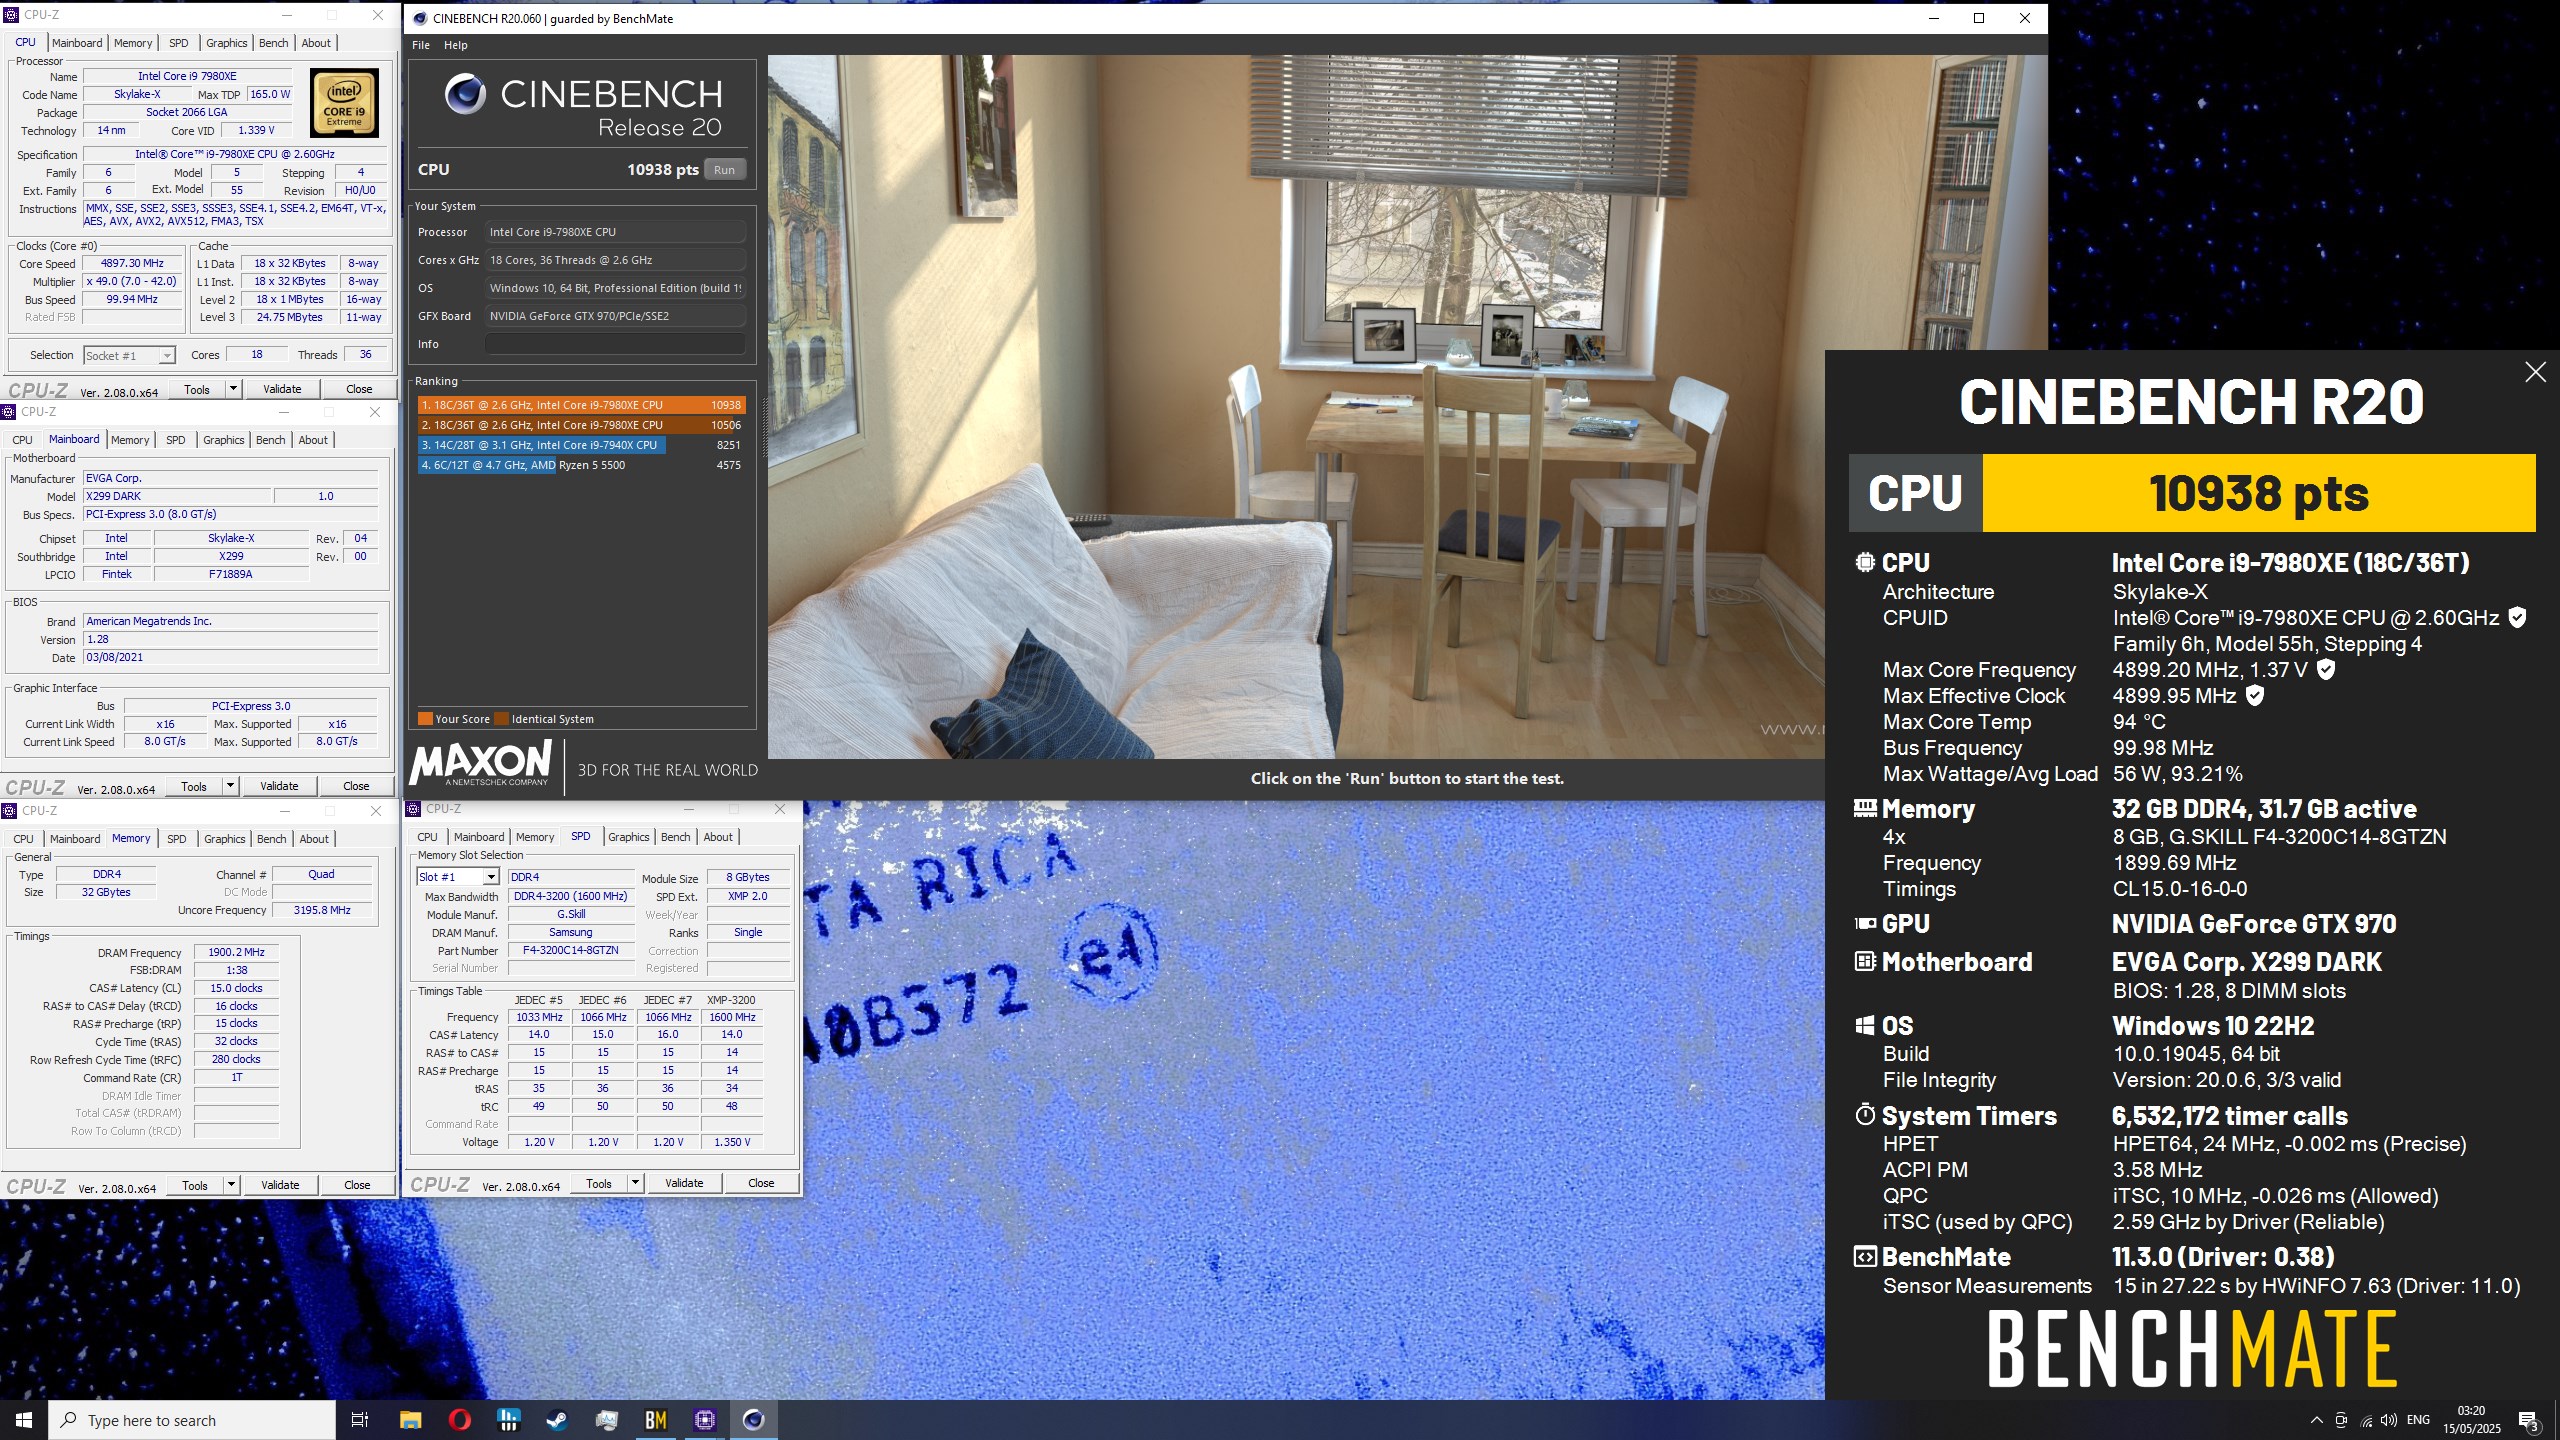
Task: Click the shield icon beside Max Effective Clock
Action: [x=2255, y=696]
